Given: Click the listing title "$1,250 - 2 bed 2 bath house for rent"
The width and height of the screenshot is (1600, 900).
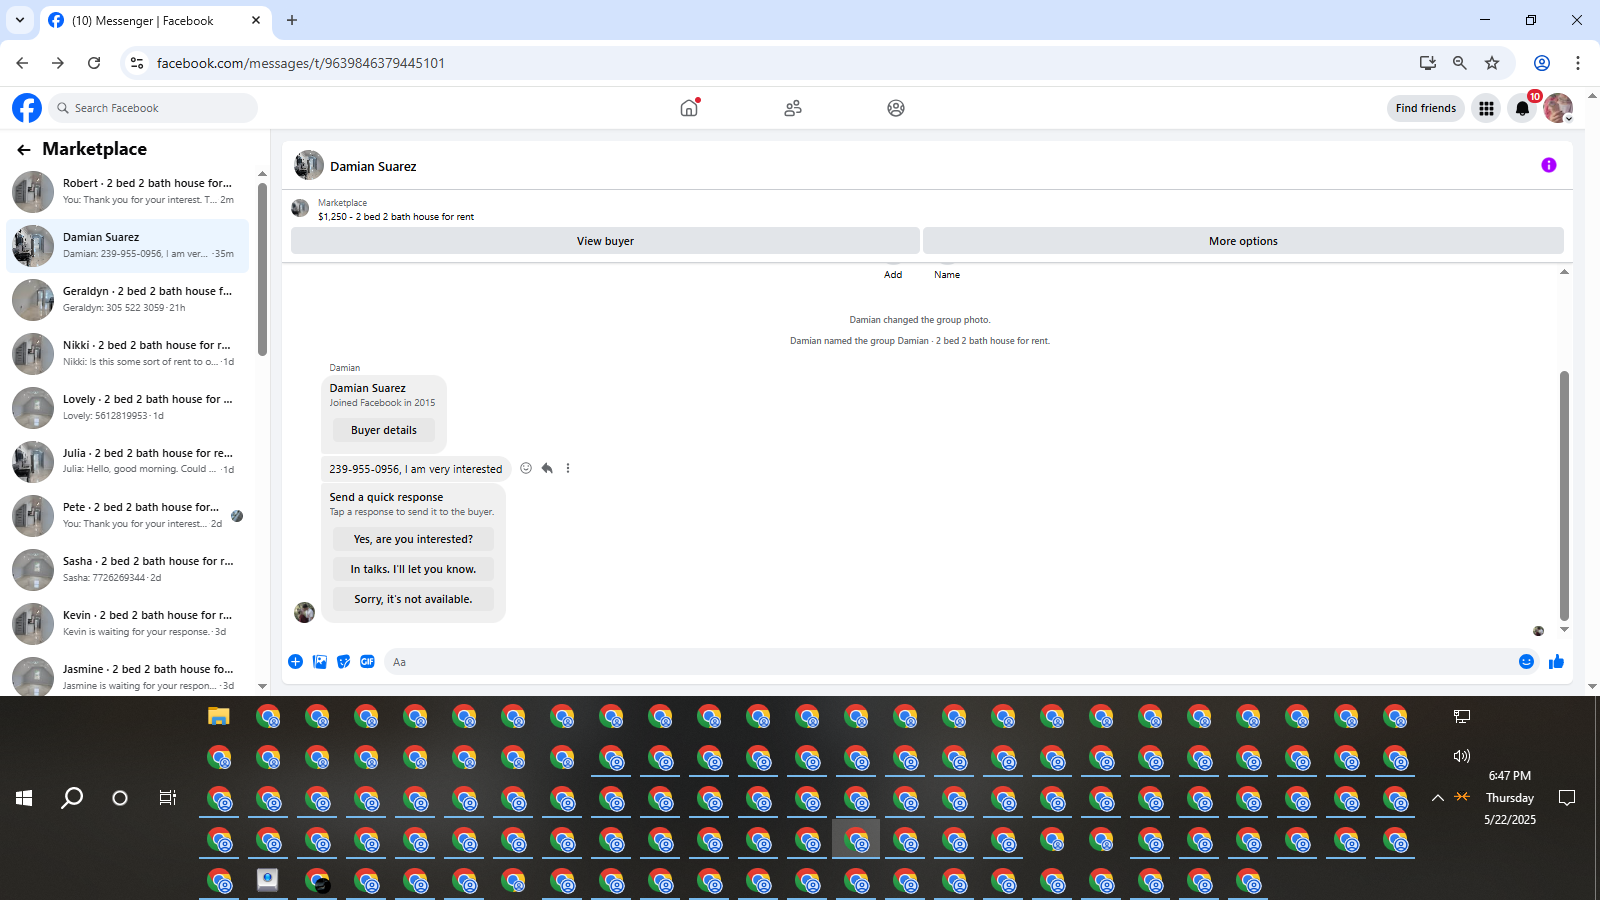Looking at the screenshot, I should point(396,217).
